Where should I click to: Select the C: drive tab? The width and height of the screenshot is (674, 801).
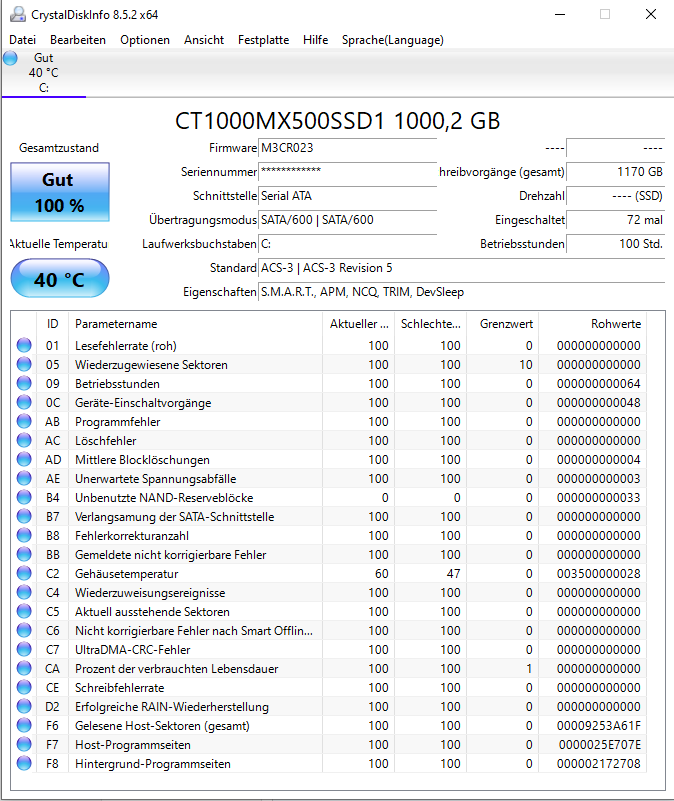[44, 73]
